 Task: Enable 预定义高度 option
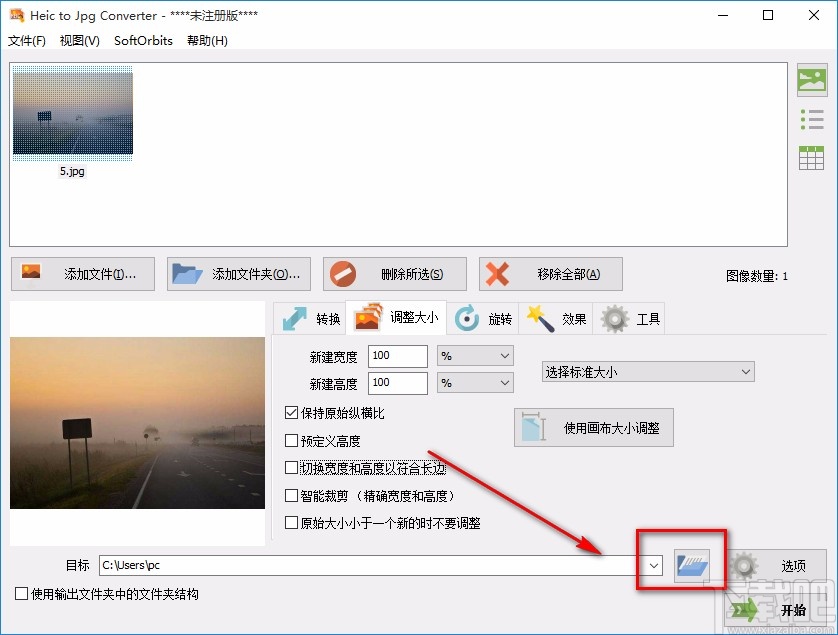tap(290, 443)
